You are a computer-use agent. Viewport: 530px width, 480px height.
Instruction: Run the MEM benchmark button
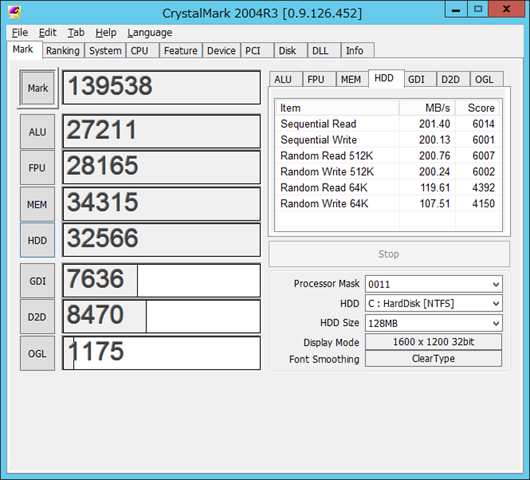click(x=37, y=205)
